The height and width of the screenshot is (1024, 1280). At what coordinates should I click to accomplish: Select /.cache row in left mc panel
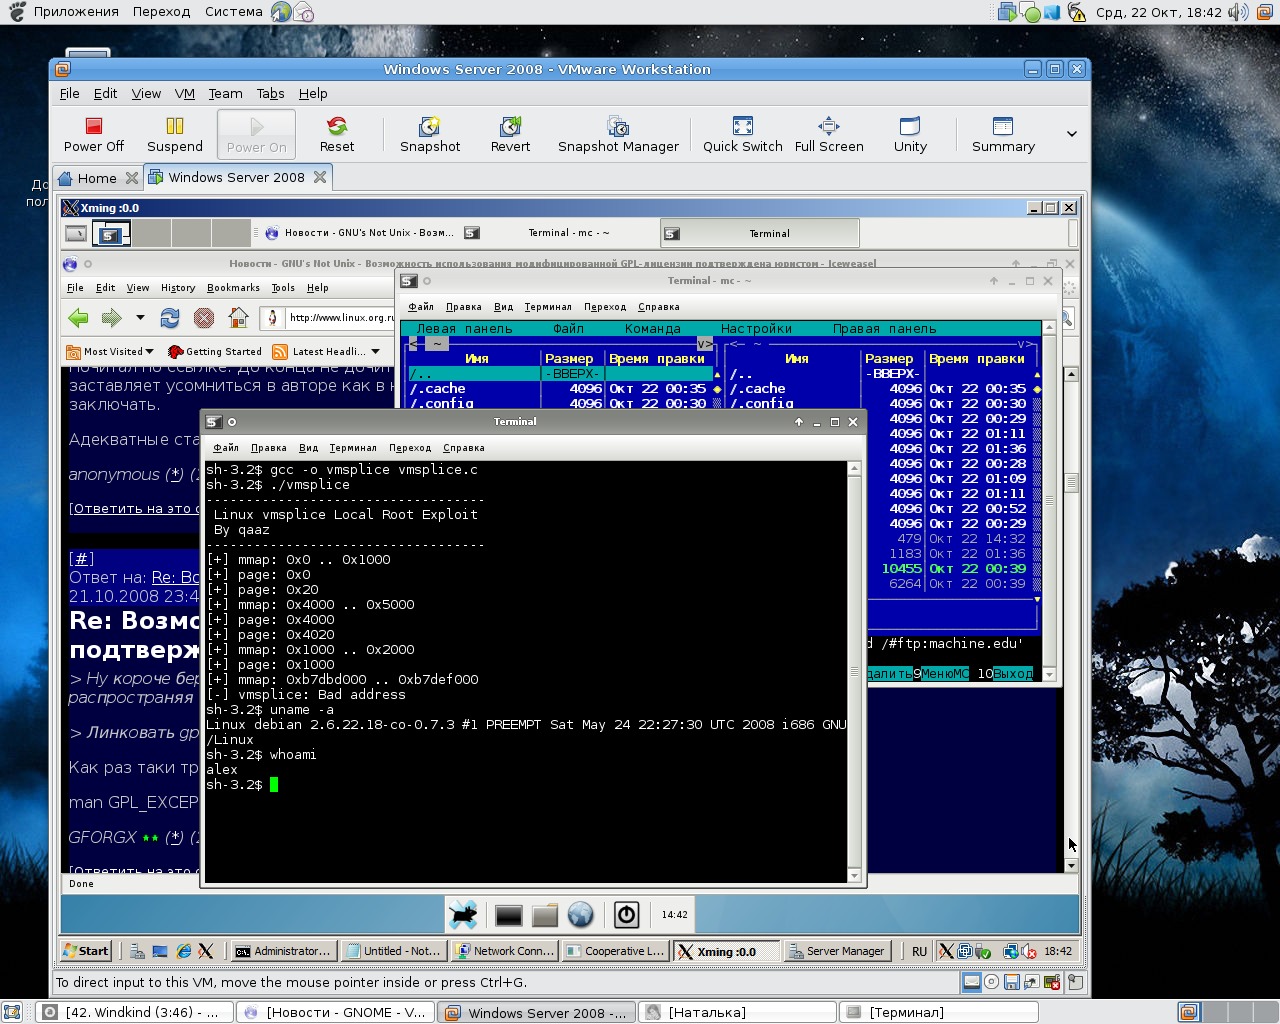[560, 389]
